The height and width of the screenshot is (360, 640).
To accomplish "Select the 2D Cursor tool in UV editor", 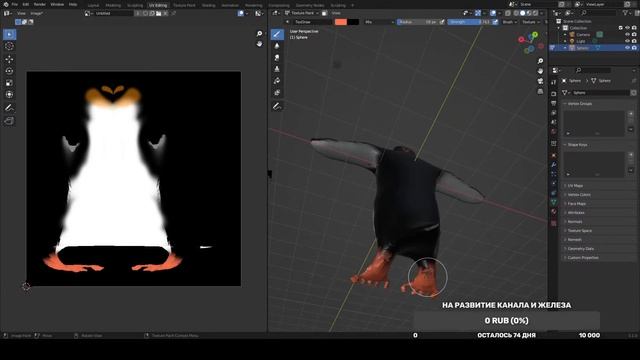I will tap(9, 46).
